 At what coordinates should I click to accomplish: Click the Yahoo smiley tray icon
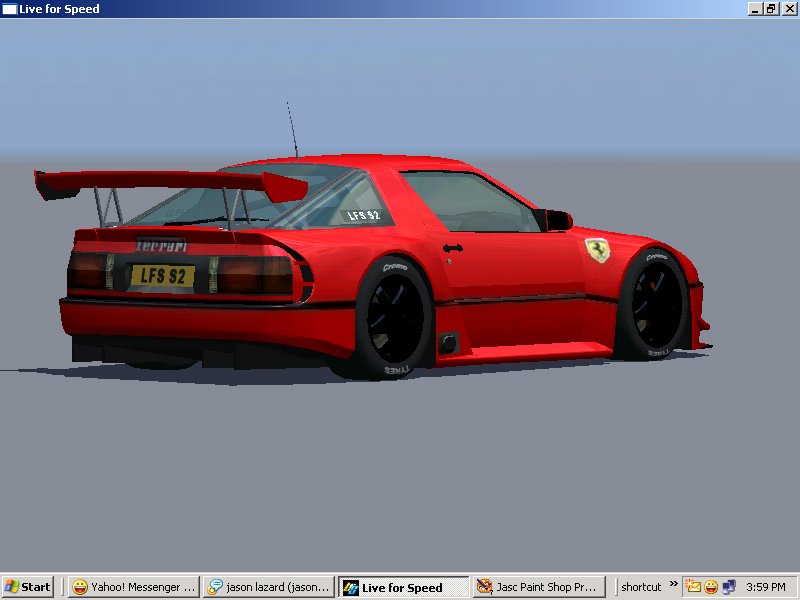(711, 587)
